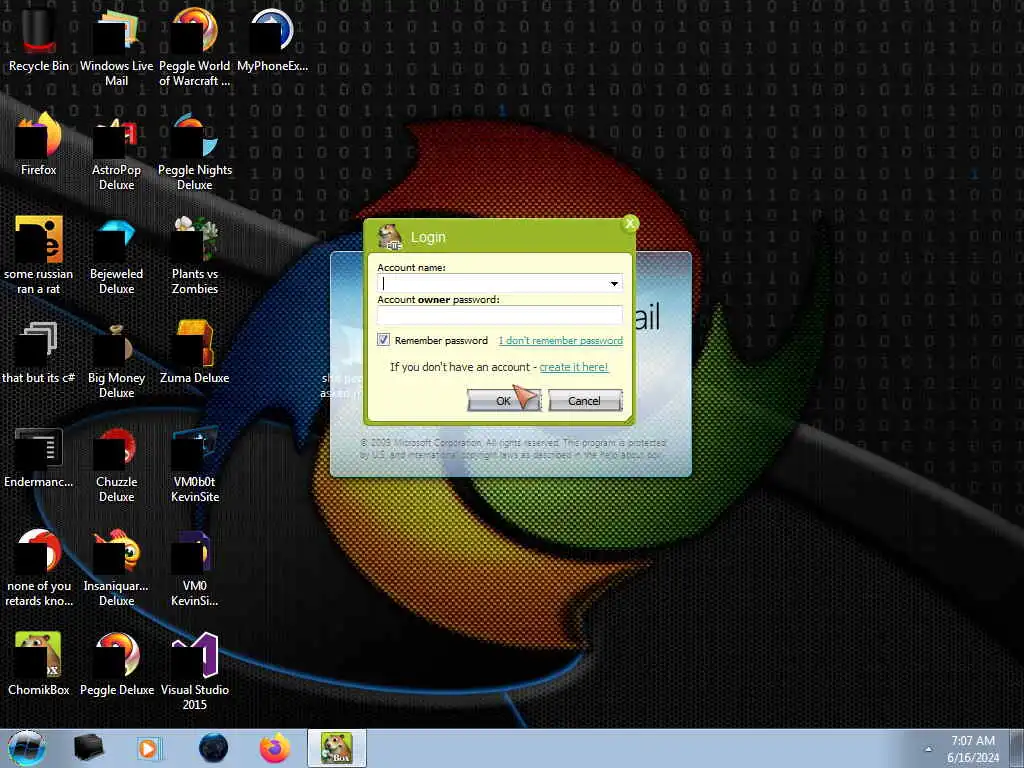Select VM0b0t KevinSite desktop icon
The width and height of the screenshot is (1024, 768).
195,464
